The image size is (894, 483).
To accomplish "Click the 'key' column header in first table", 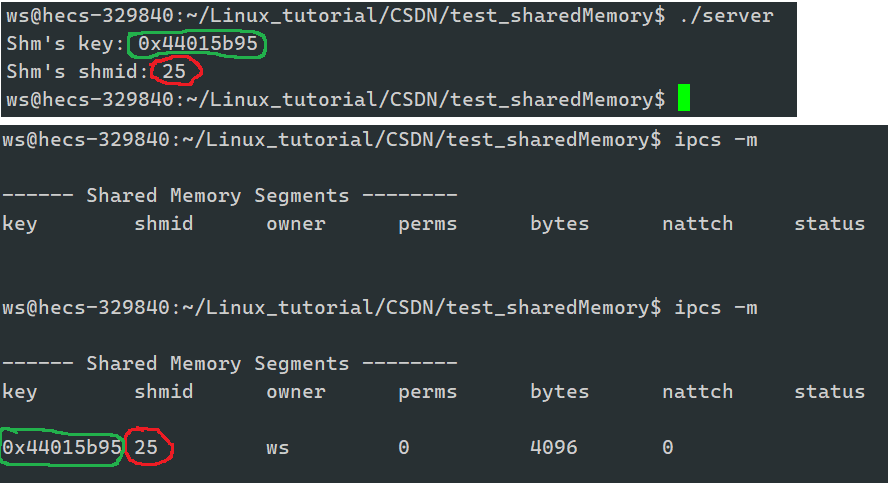I will point(20,224).
